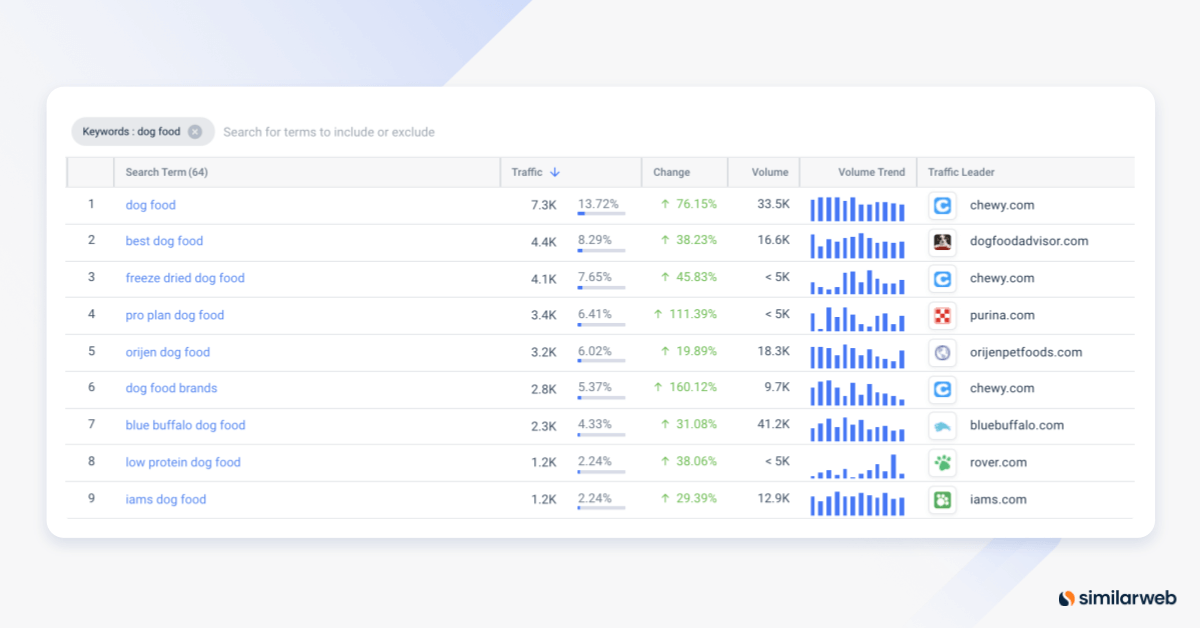The image size is (1200, 628).
Task: Open the 'pro plan dog food' term
Action: 175,315
